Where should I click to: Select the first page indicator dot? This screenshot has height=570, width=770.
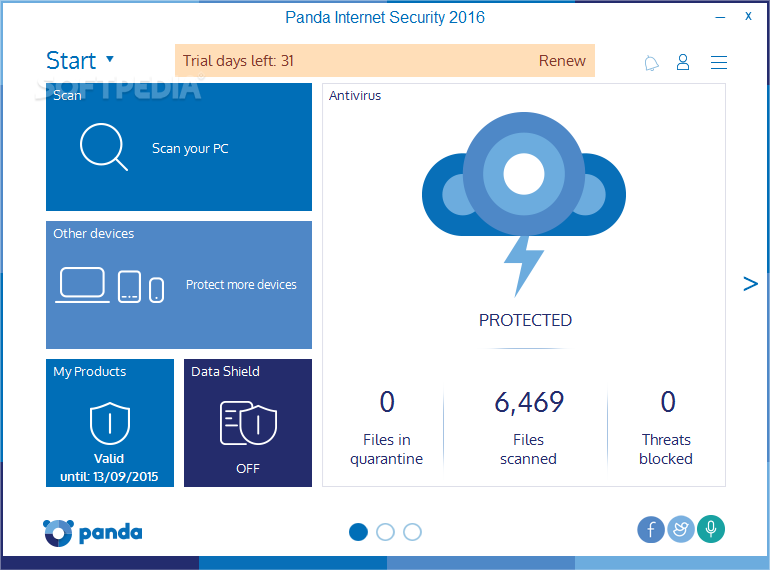click(358, 532)
